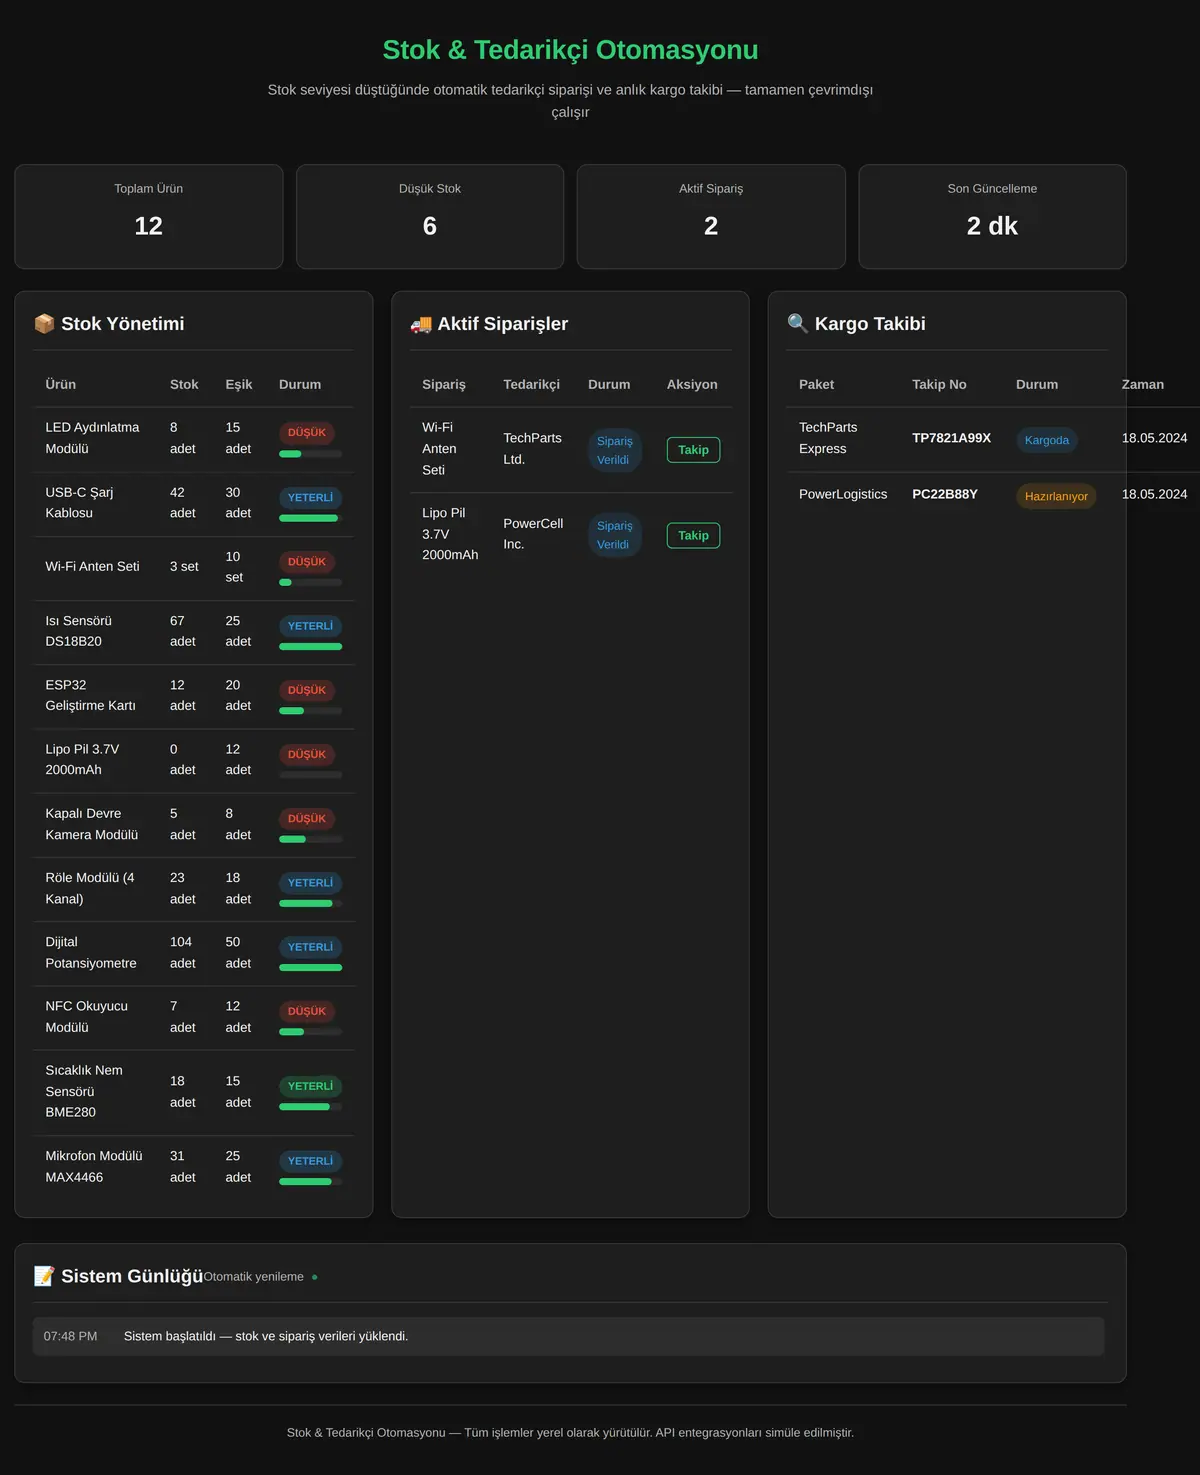Click the Takip No column header
The image size is (1200, 1475).
[939, 384]
